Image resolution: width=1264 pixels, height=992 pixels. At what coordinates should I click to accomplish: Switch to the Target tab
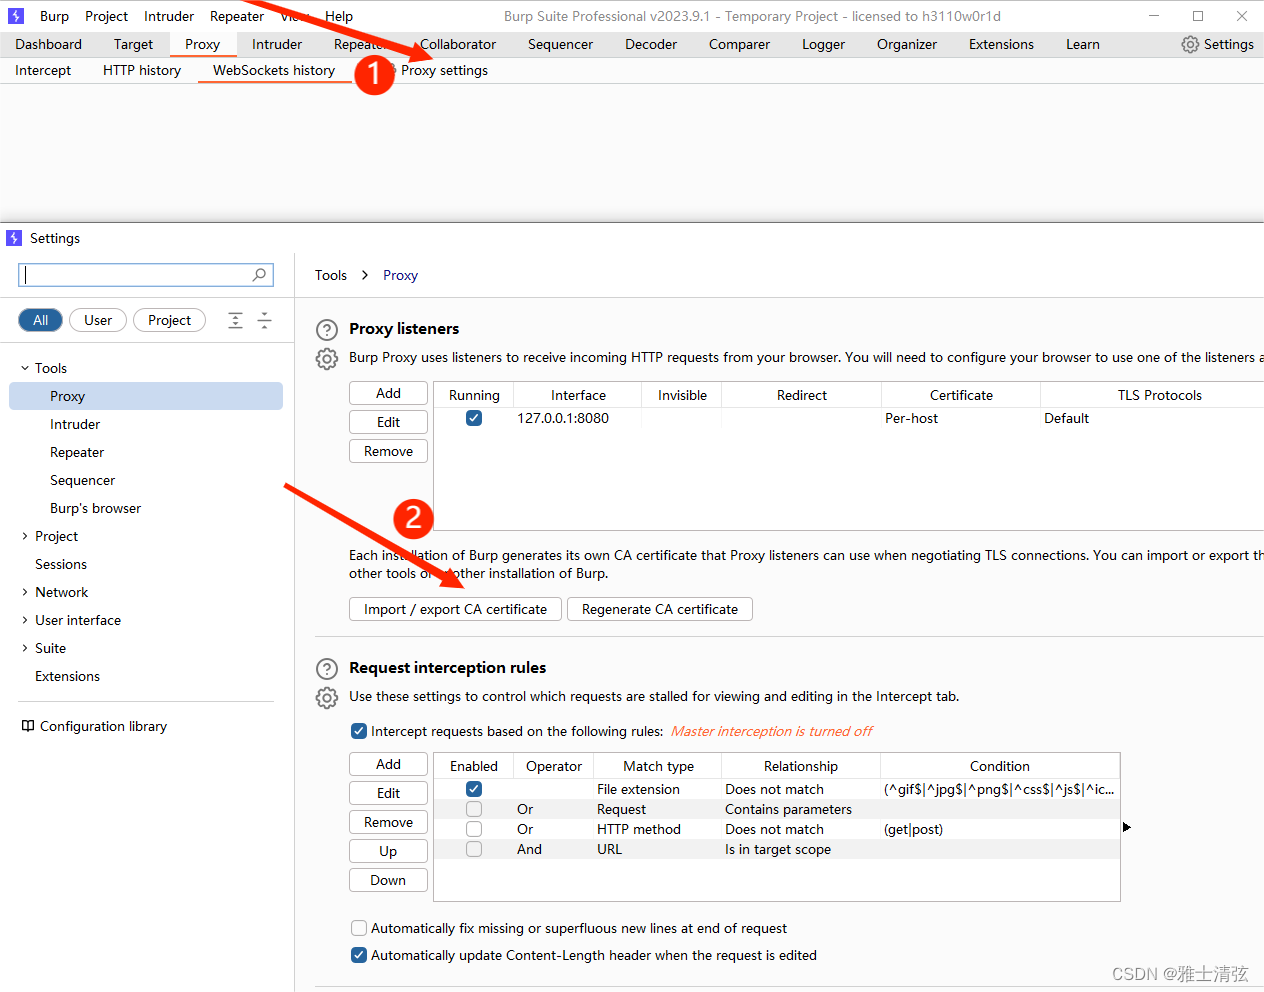point(133,44)
